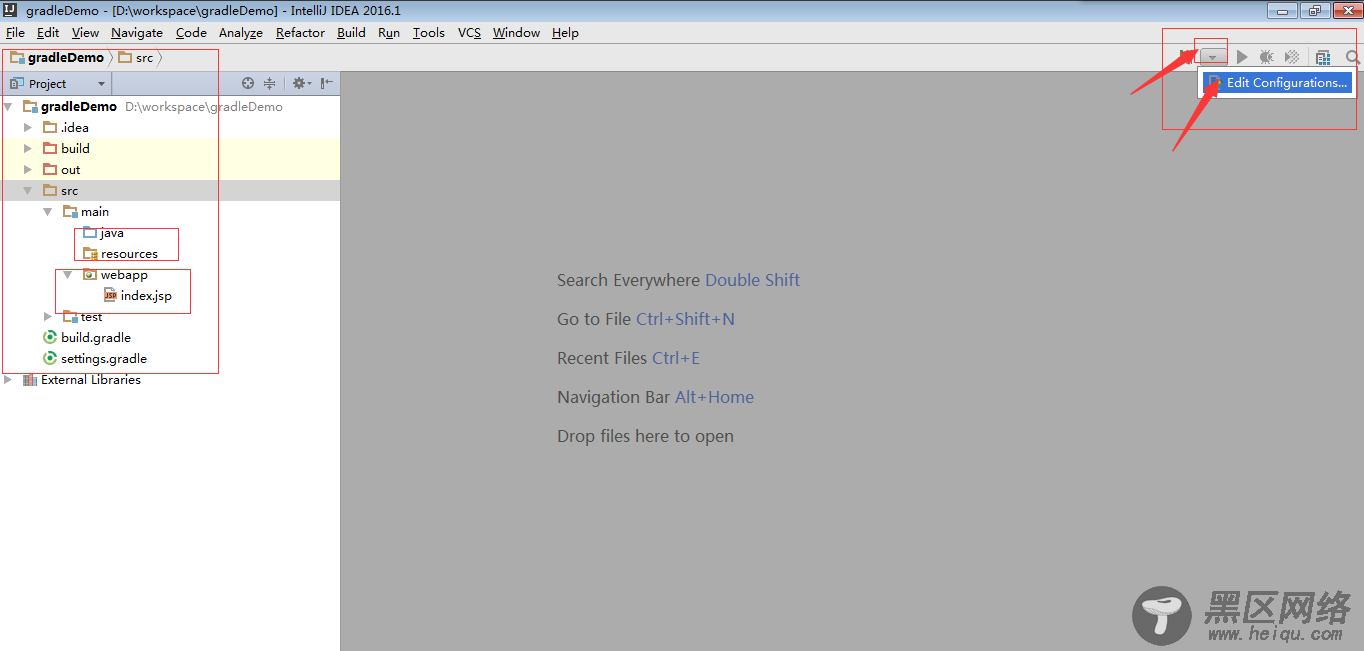Screen dimensions: 1364x651
Task: Open the Help menu
Action: coord(565,32)
